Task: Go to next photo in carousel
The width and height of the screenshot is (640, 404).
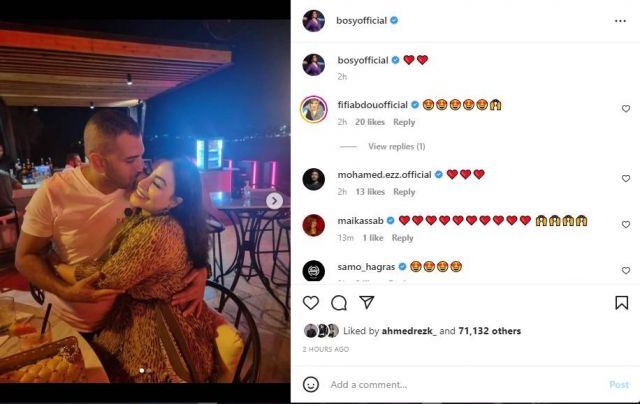Action: [274, 201]
